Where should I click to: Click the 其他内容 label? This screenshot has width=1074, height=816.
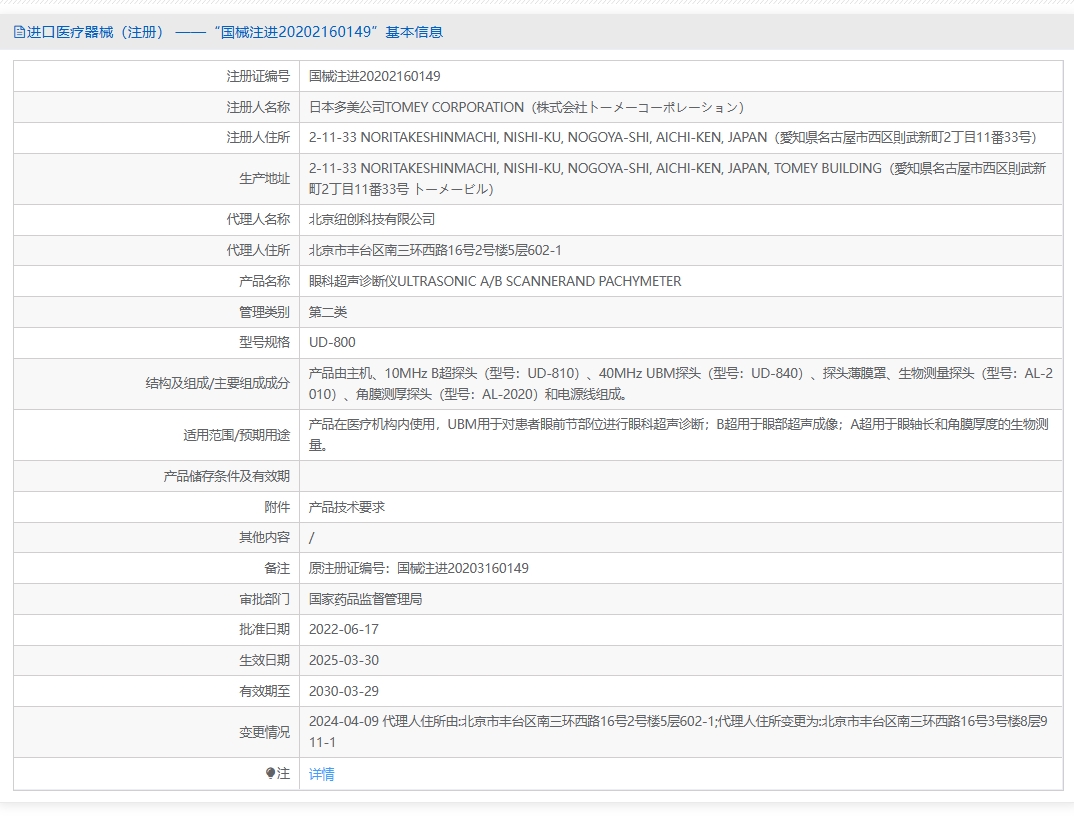pyautogui.click(x=264, y=538)
